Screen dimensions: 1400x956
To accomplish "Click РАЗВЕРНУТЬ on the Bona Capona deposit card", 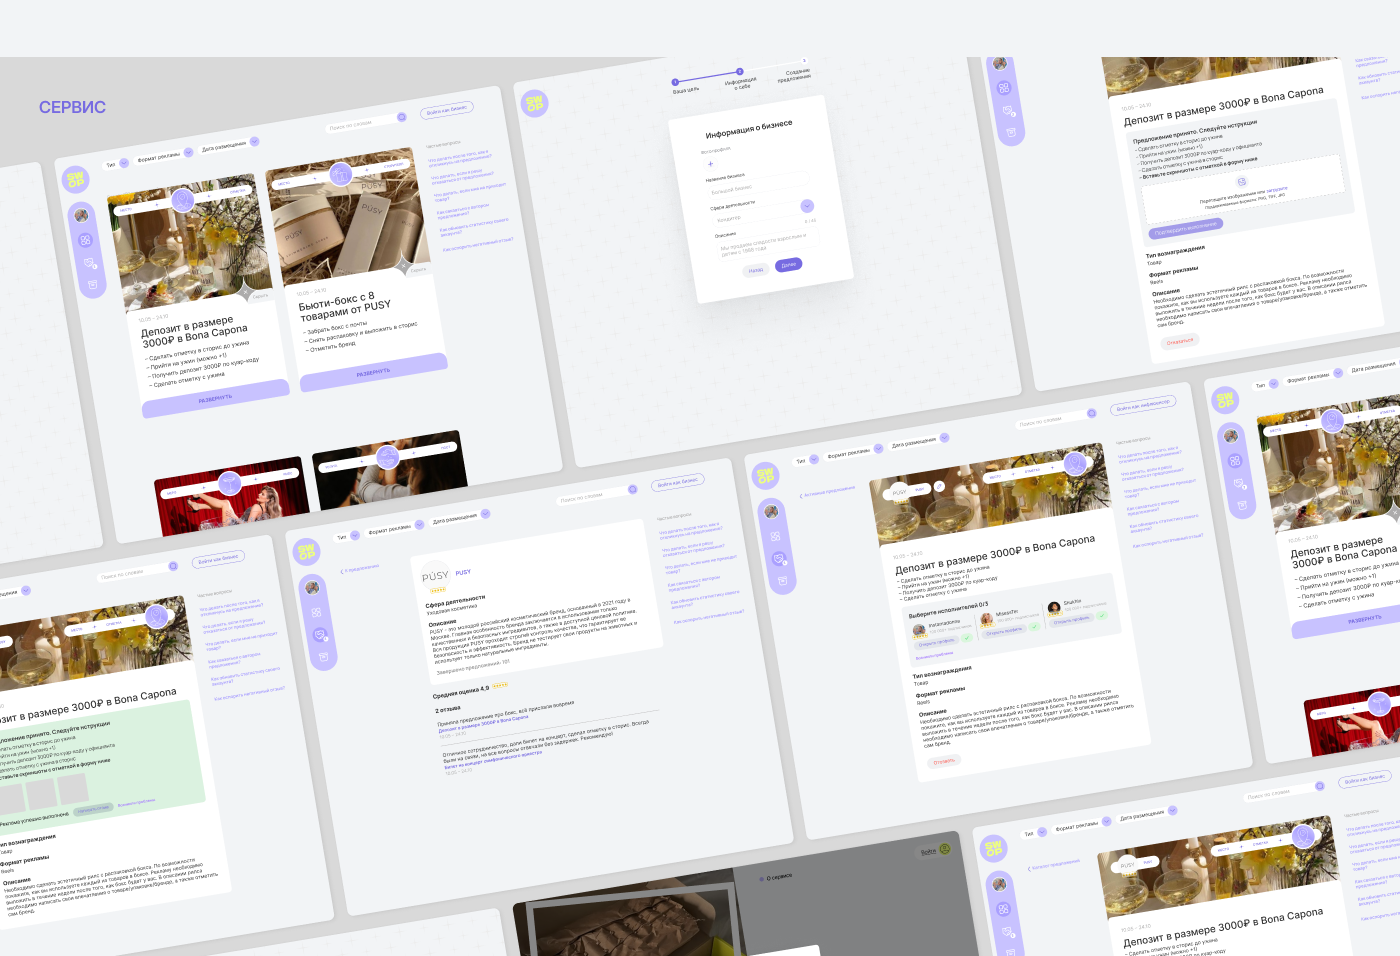I will point(215,399).
